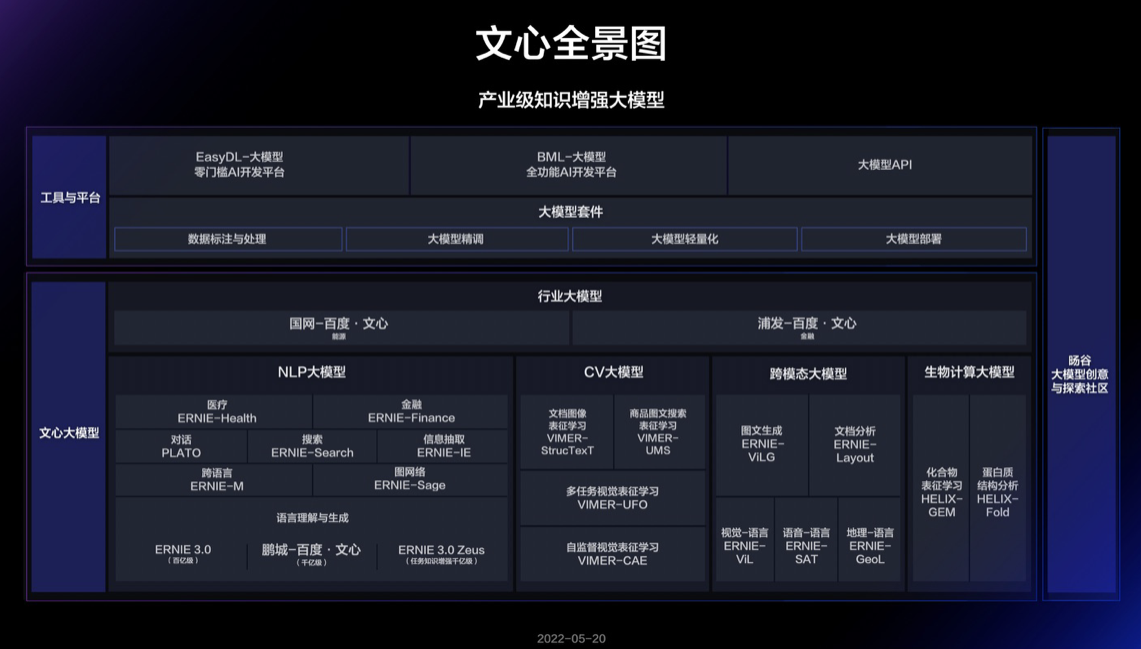Click the 跨模态大模型 heading
This screenshot has height=649, width=1141.
[x=808, y=374]
